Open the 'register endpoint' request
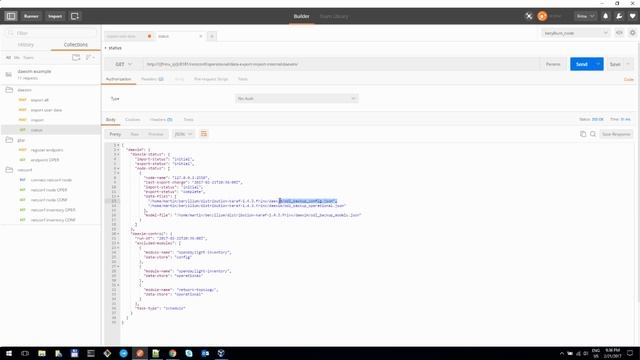The height and width of the screenshot is (360, 640). 47,150
